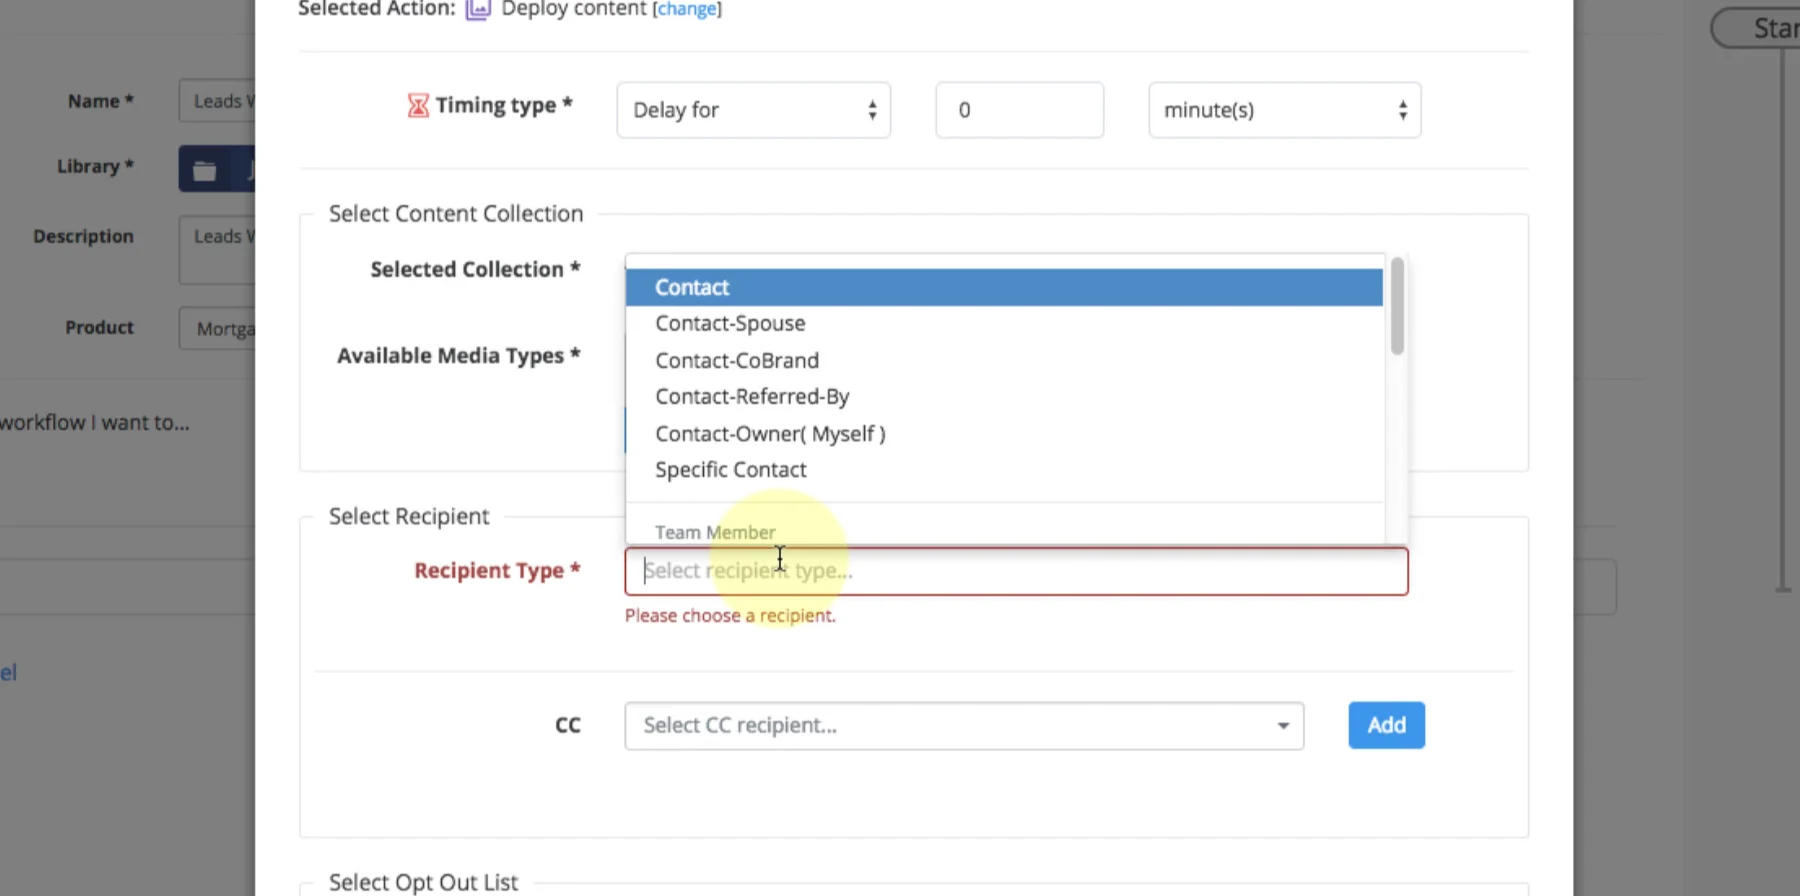Image resolution: width=1800 pixels, height=896 pixels.
Task: Click the Product field in background form
Action: click(217, 328)
